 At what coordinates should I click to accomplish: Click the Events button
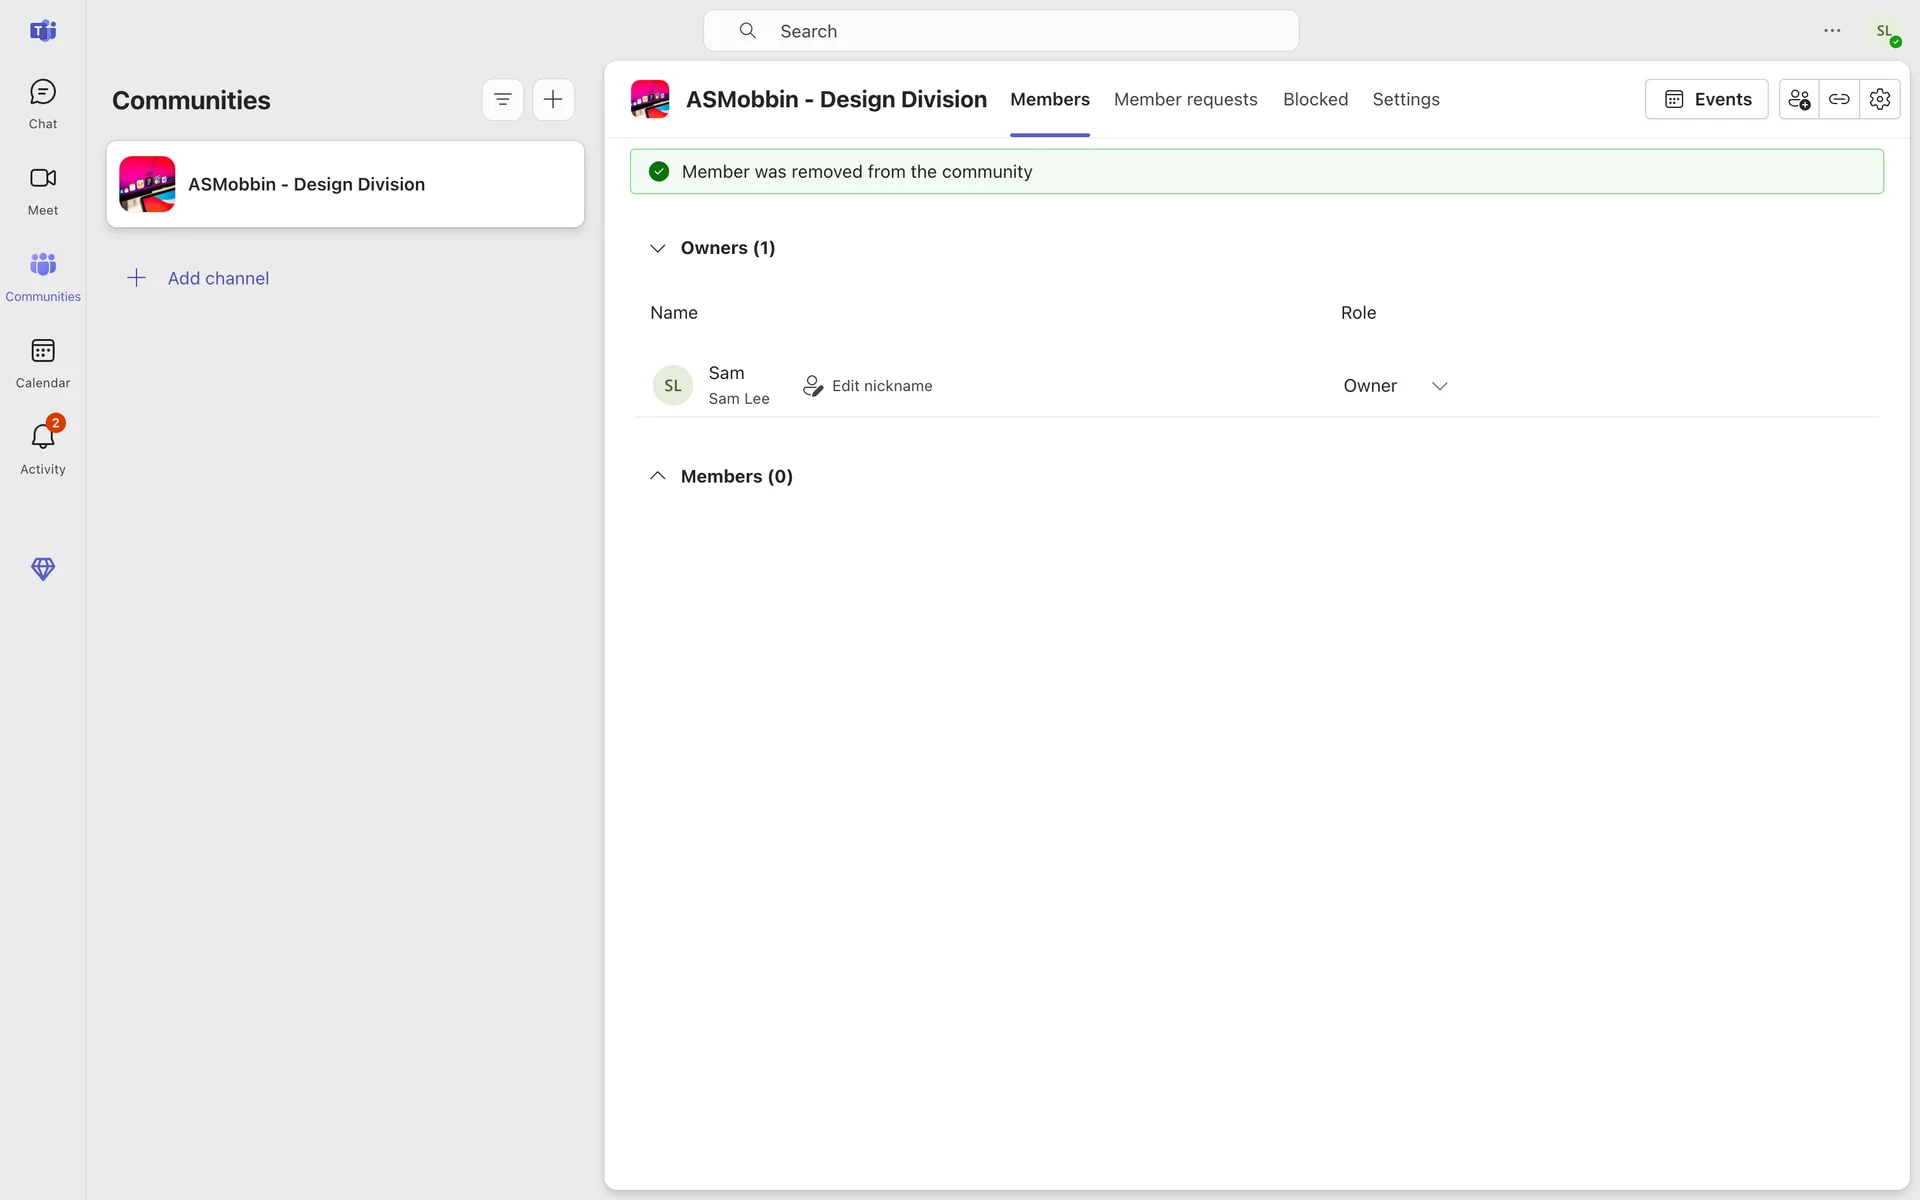pos(1706,99)
